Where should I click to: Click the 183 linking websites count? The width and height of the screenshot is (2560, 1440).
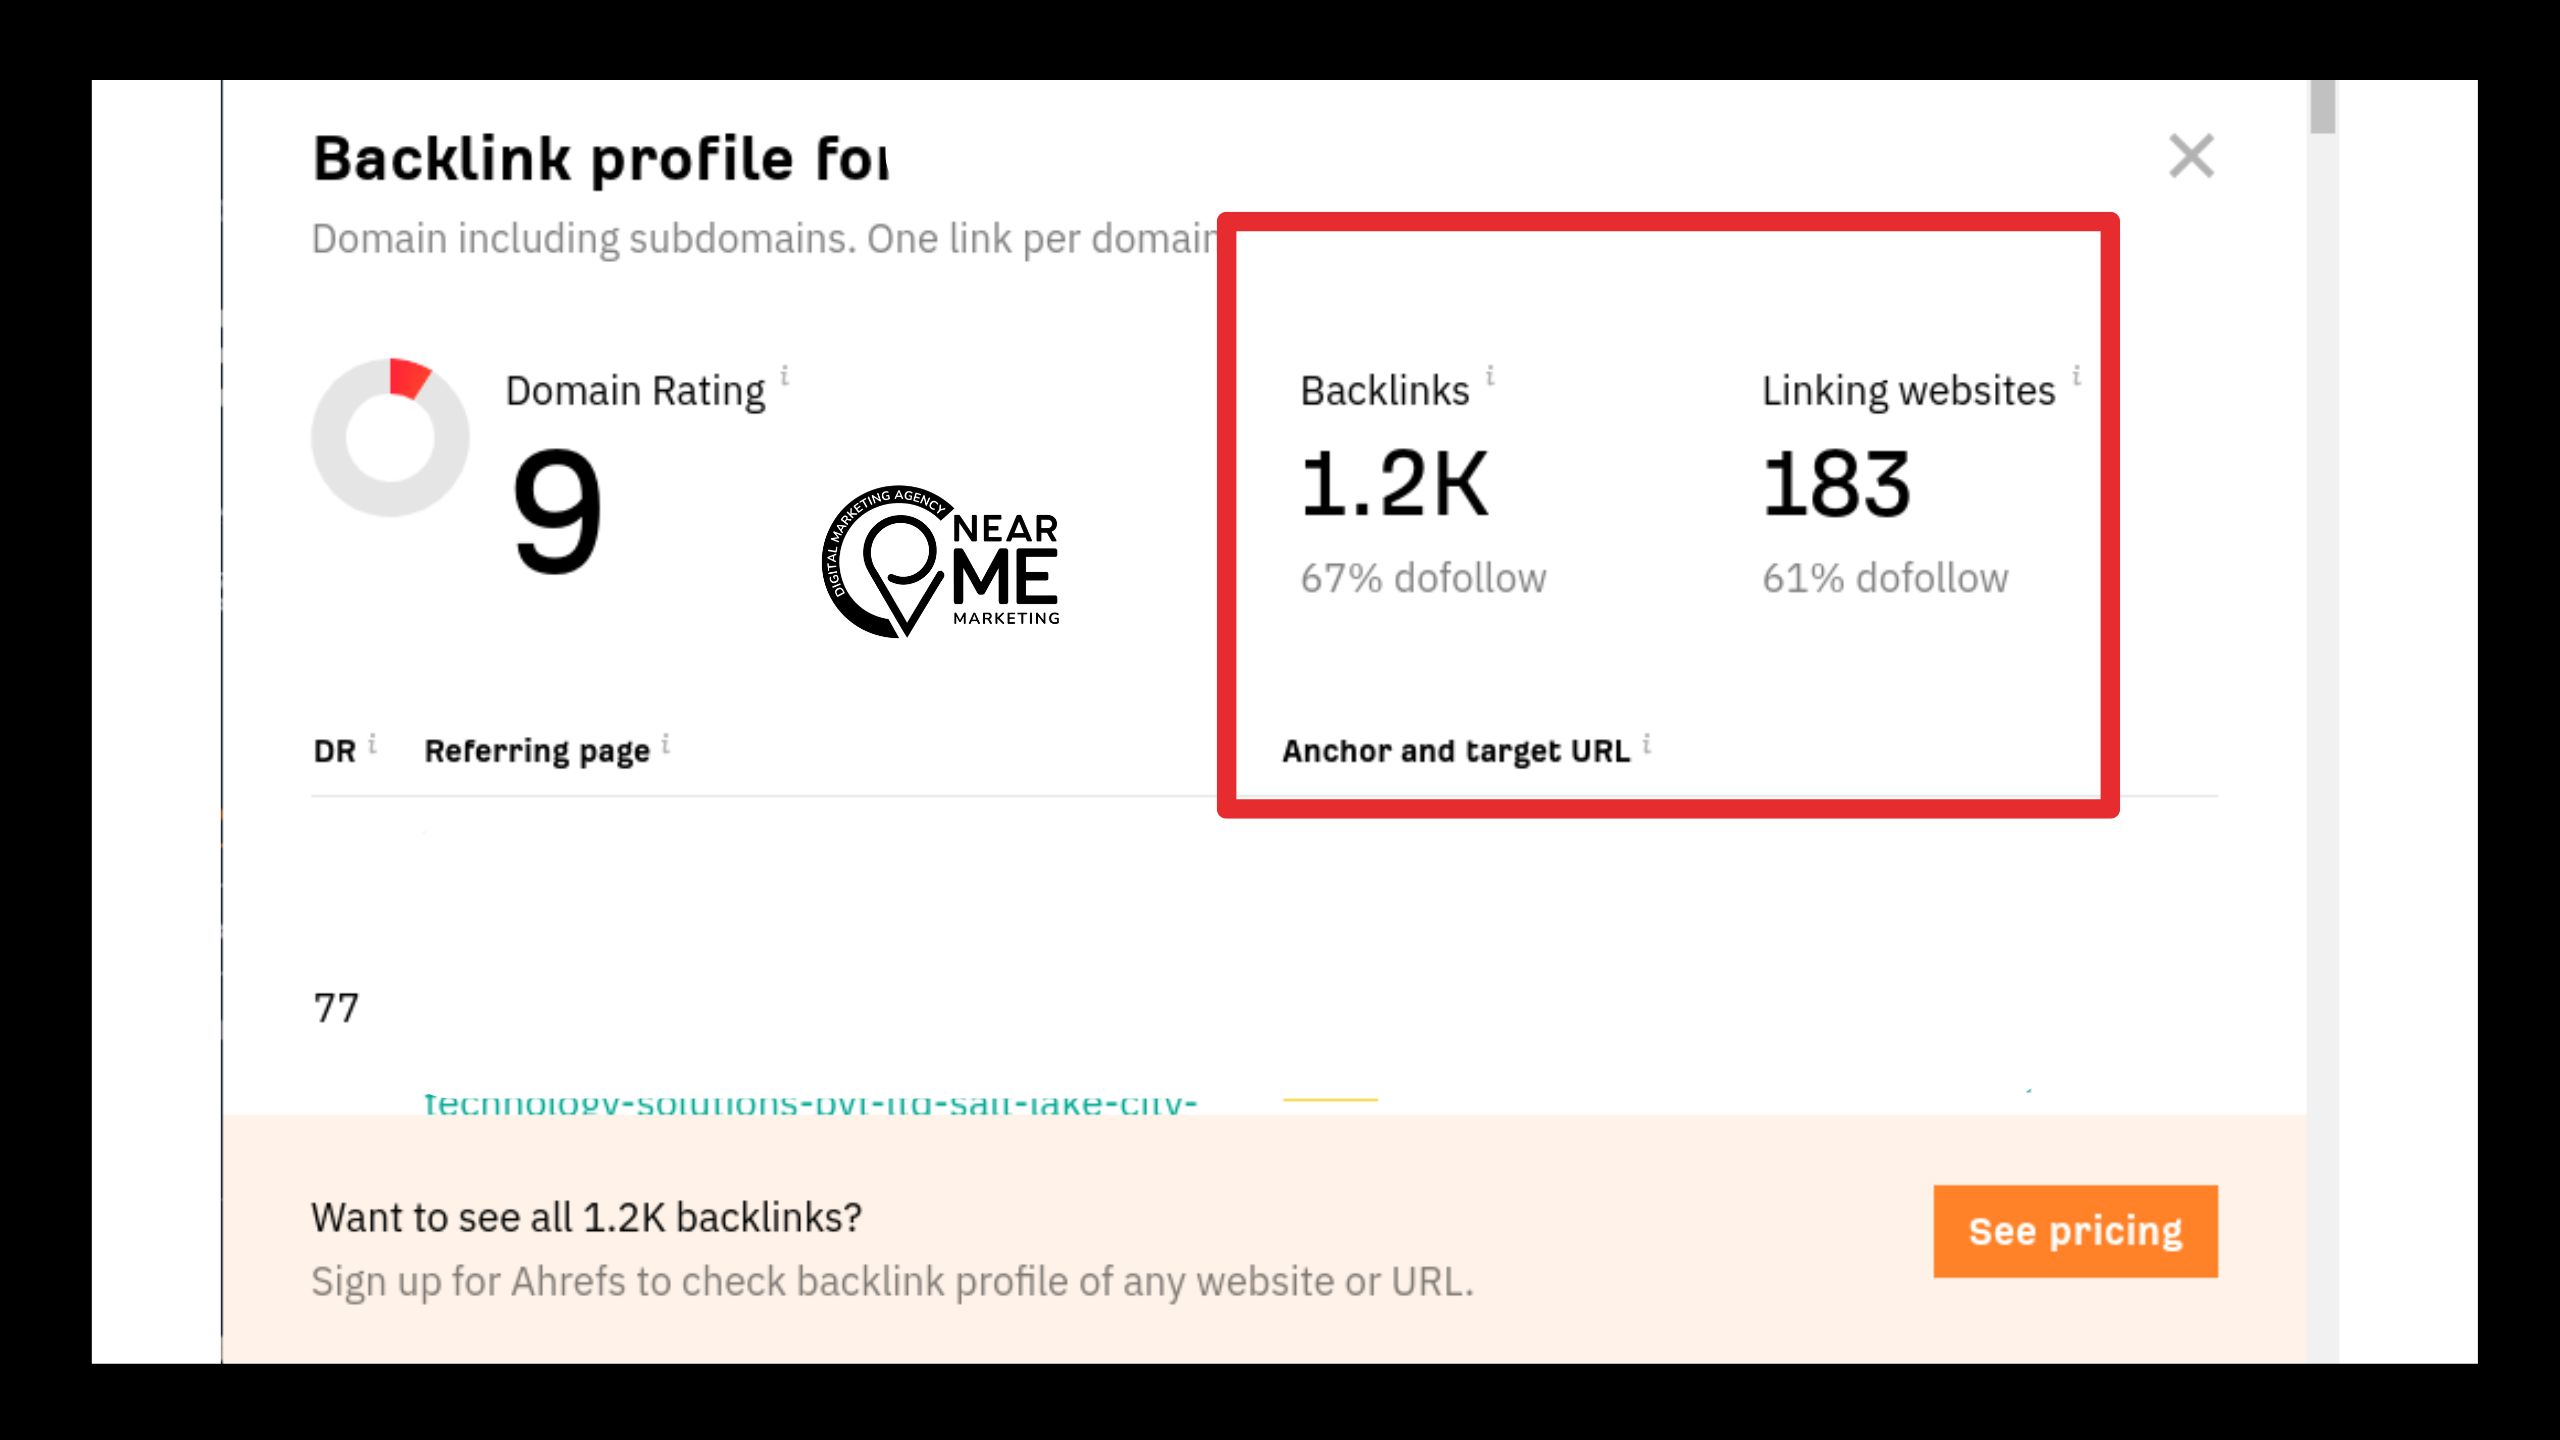click(1836, 485)
